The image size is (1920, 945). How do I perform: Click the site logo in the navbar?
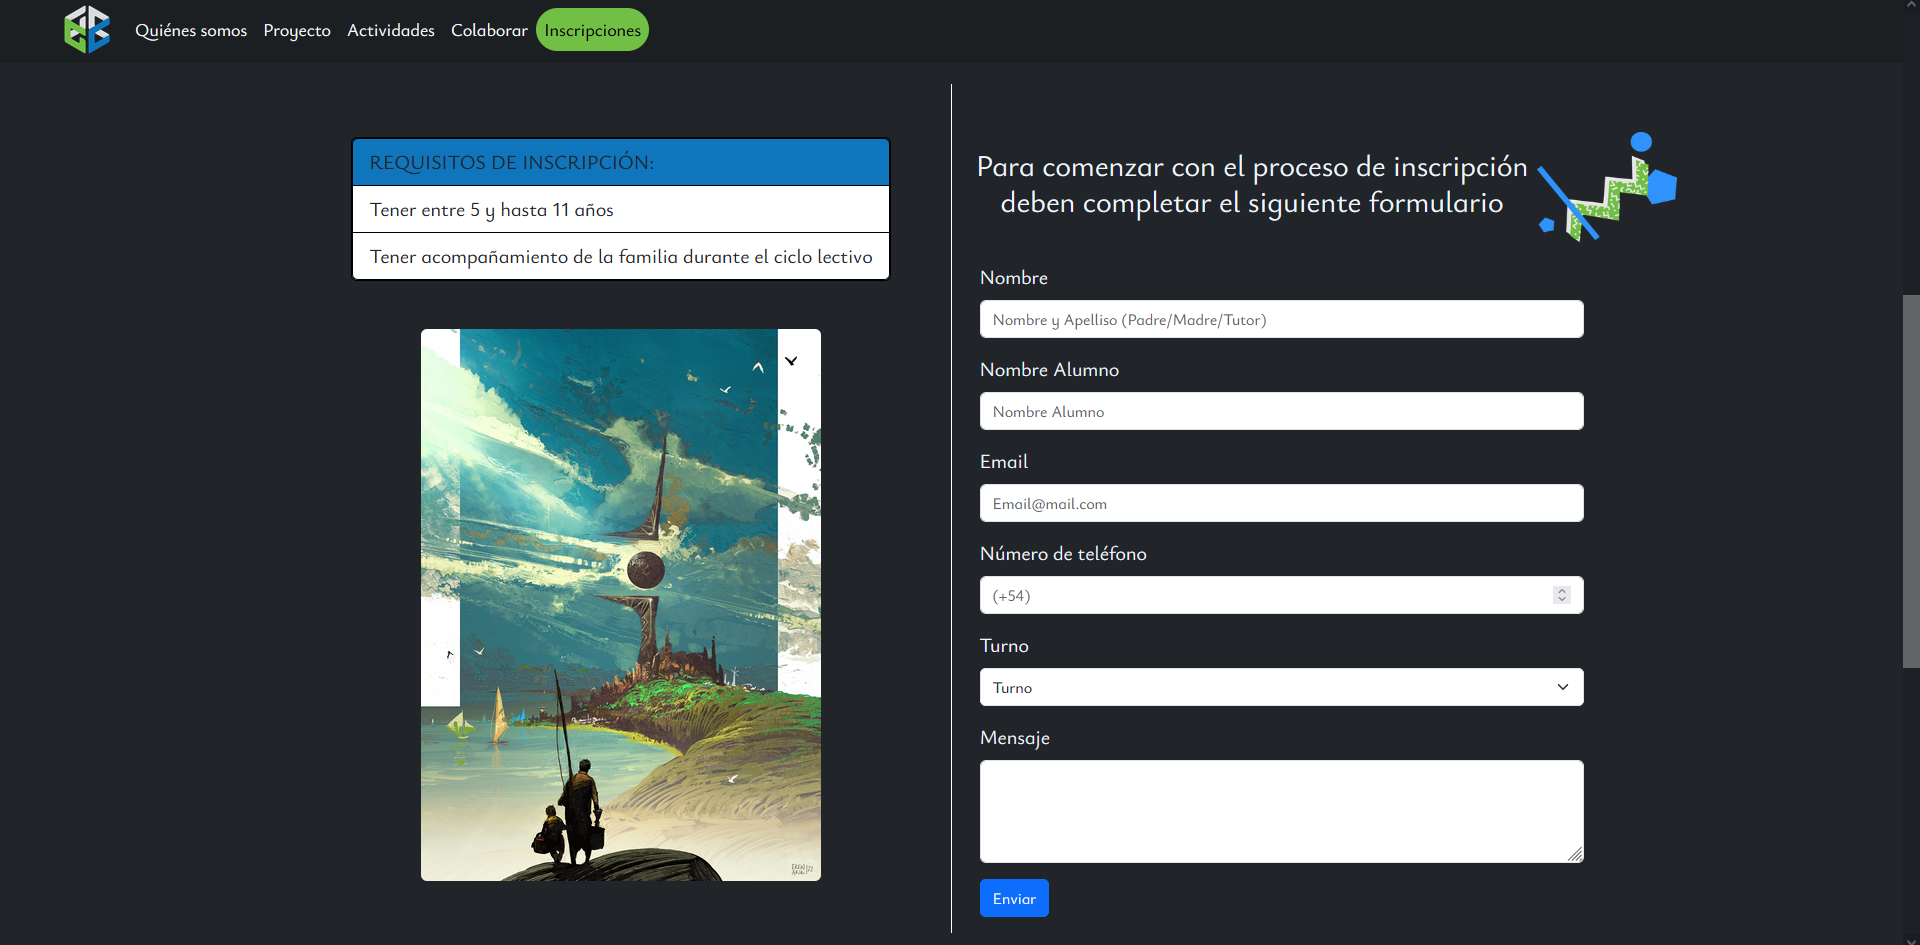coord(87,30)
